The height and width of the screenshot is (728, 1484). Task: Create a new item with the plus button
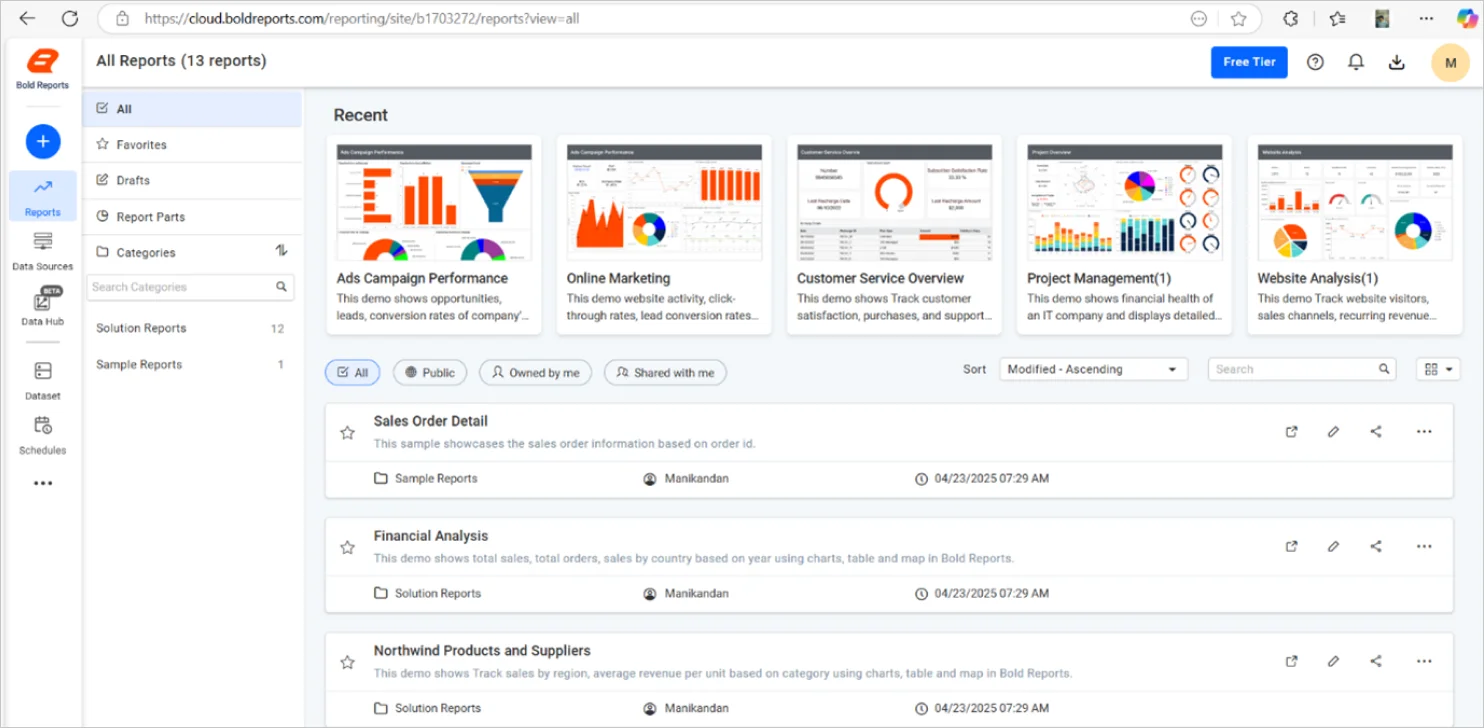(x=42, y=141)
